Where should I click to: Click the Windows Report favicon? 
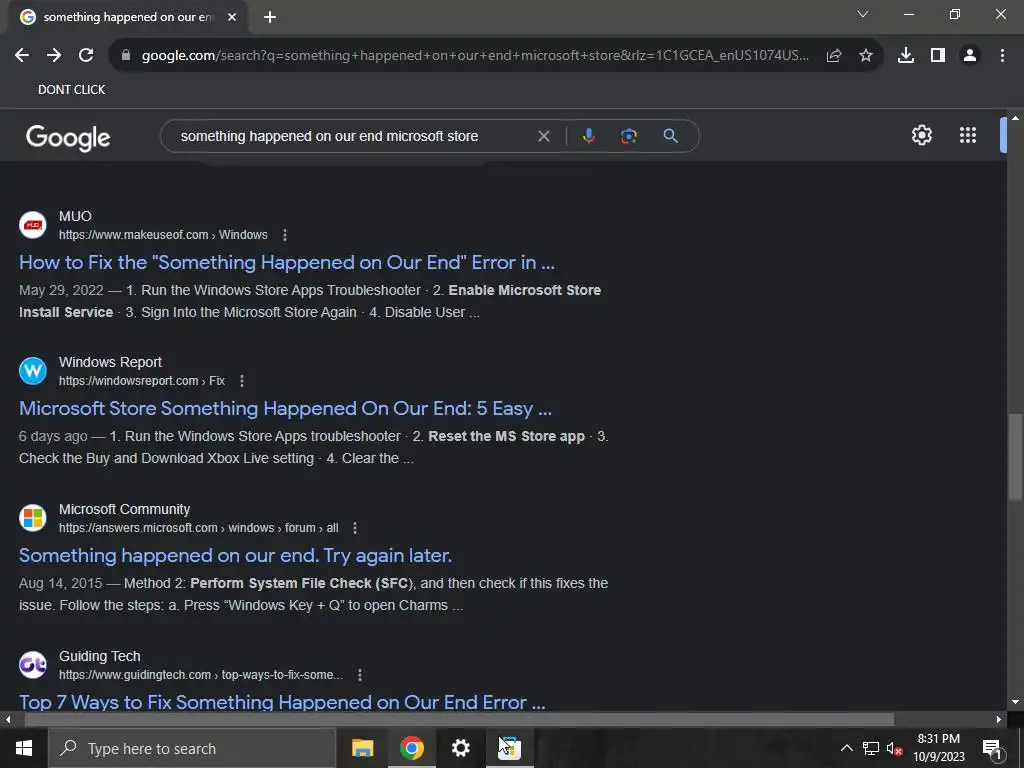[x=33, y=371]
